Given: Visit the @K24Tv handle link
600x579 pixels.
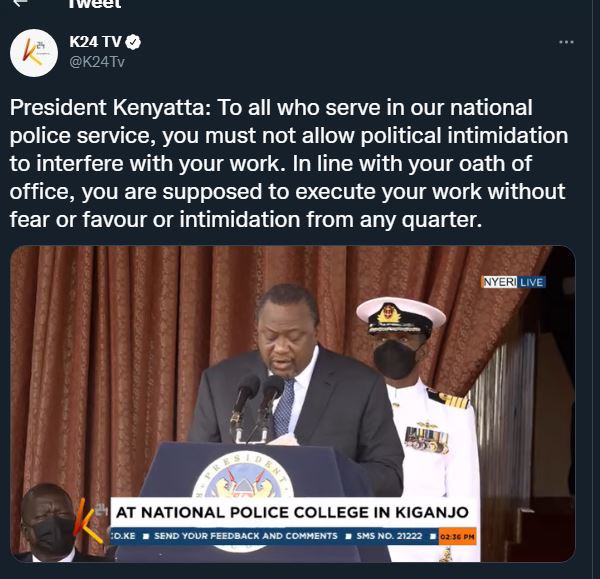Looking at the screenshot, I should 97,62.
